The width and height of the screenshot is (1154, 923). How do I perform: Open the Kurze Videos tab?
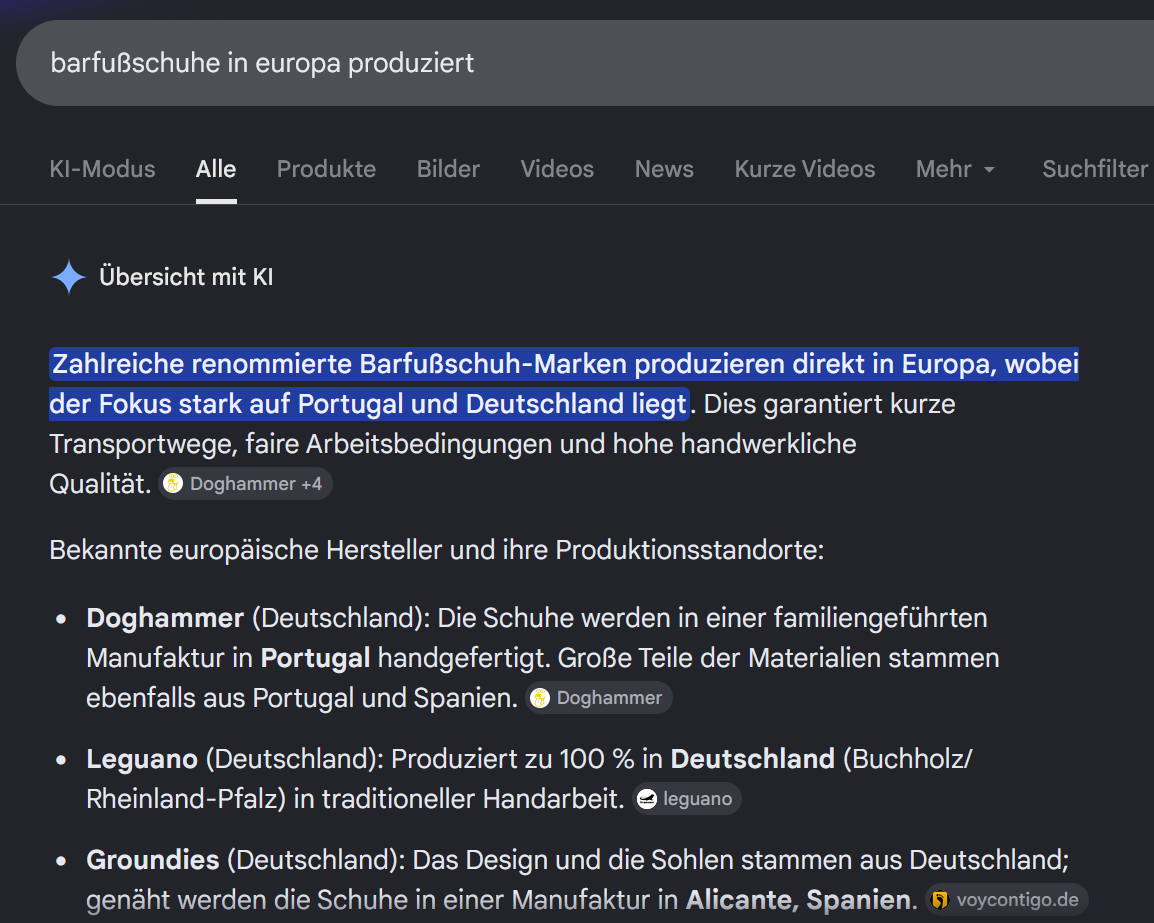click(x=804, y=169)
